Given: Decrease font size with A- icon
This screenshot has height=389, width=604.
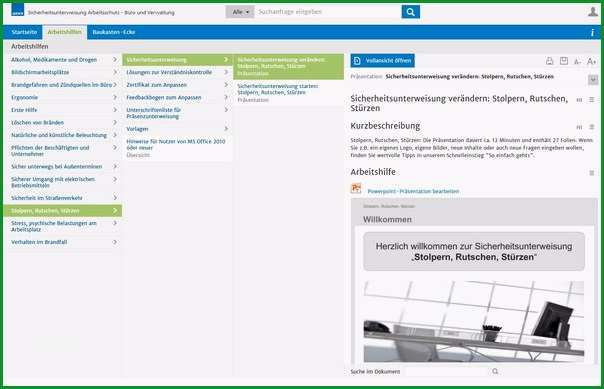Looking at the screenshot, I should point(577,62).
